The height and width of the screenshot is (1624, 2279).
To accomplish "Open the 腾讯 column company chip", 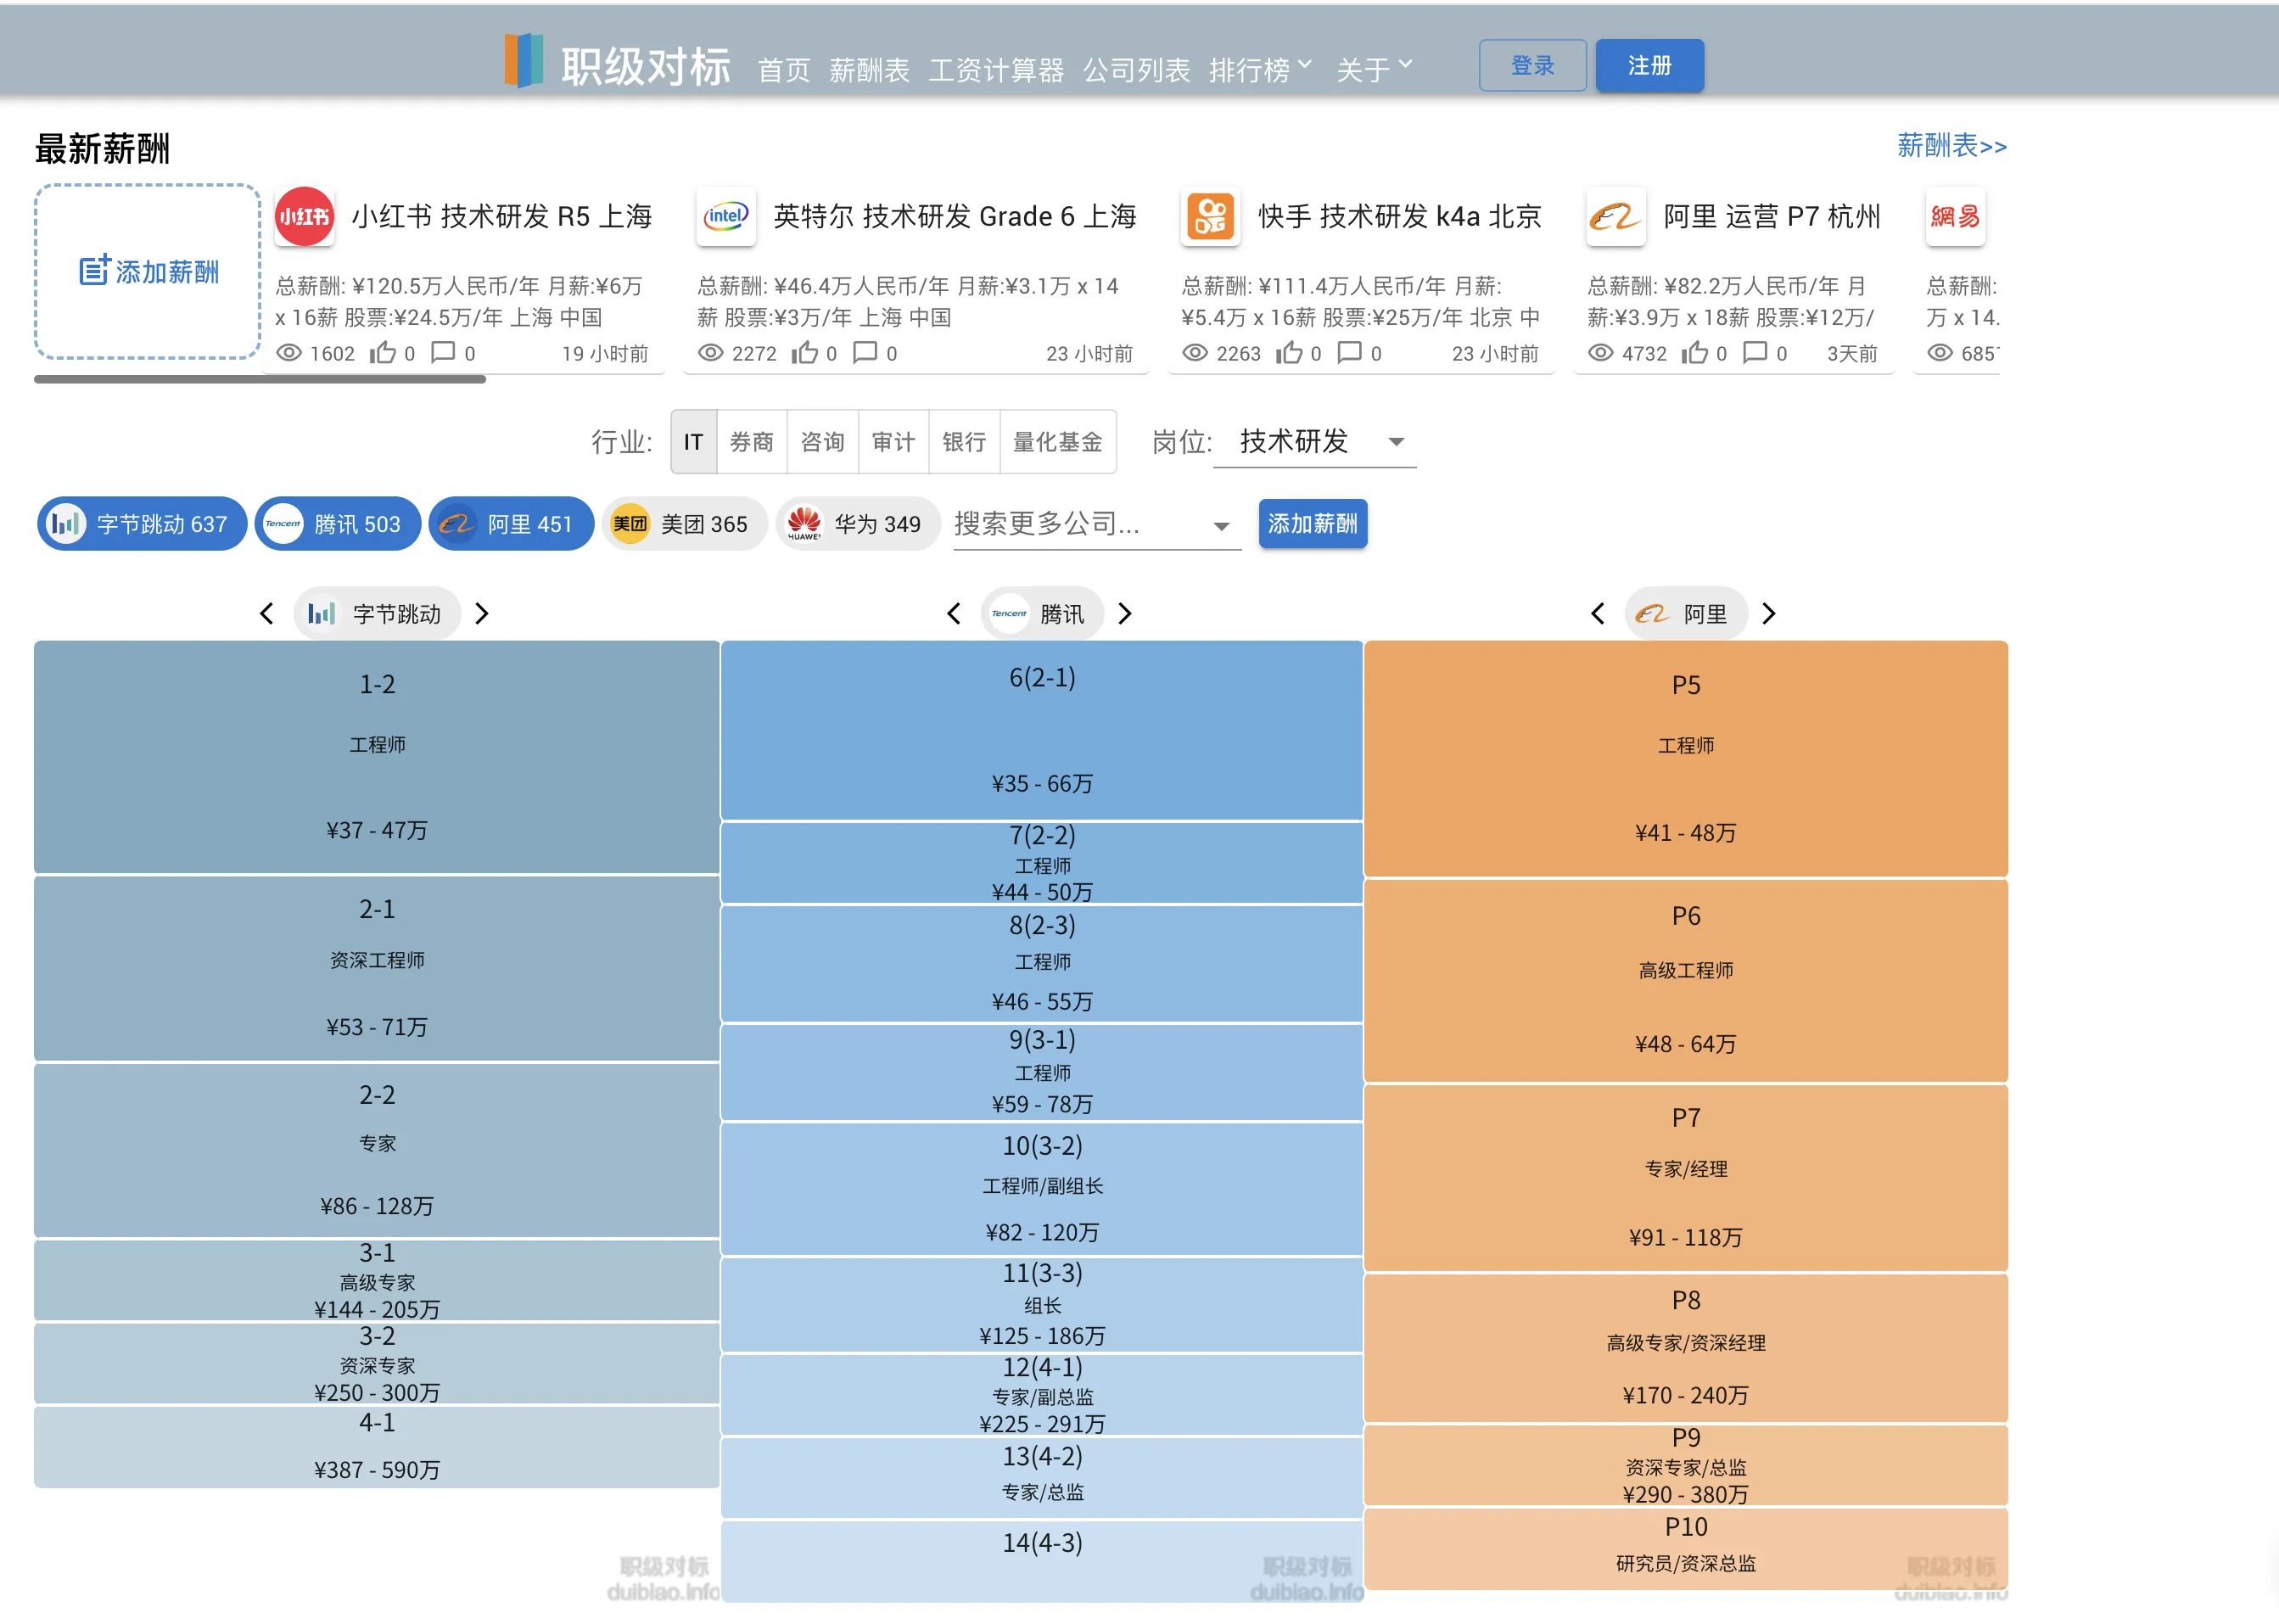I will (x=1042, y=613).
